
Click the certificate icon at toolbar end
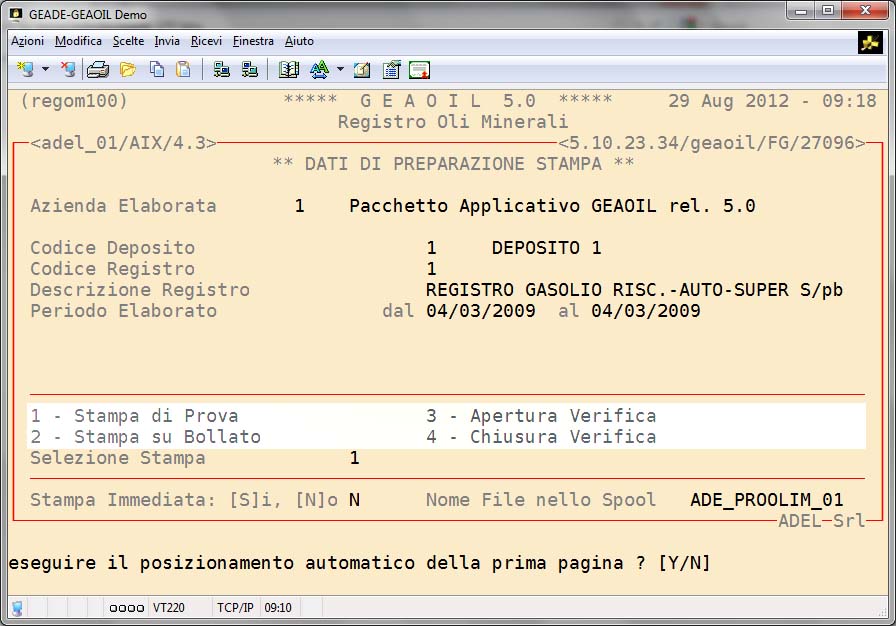[x=419, y=69]
